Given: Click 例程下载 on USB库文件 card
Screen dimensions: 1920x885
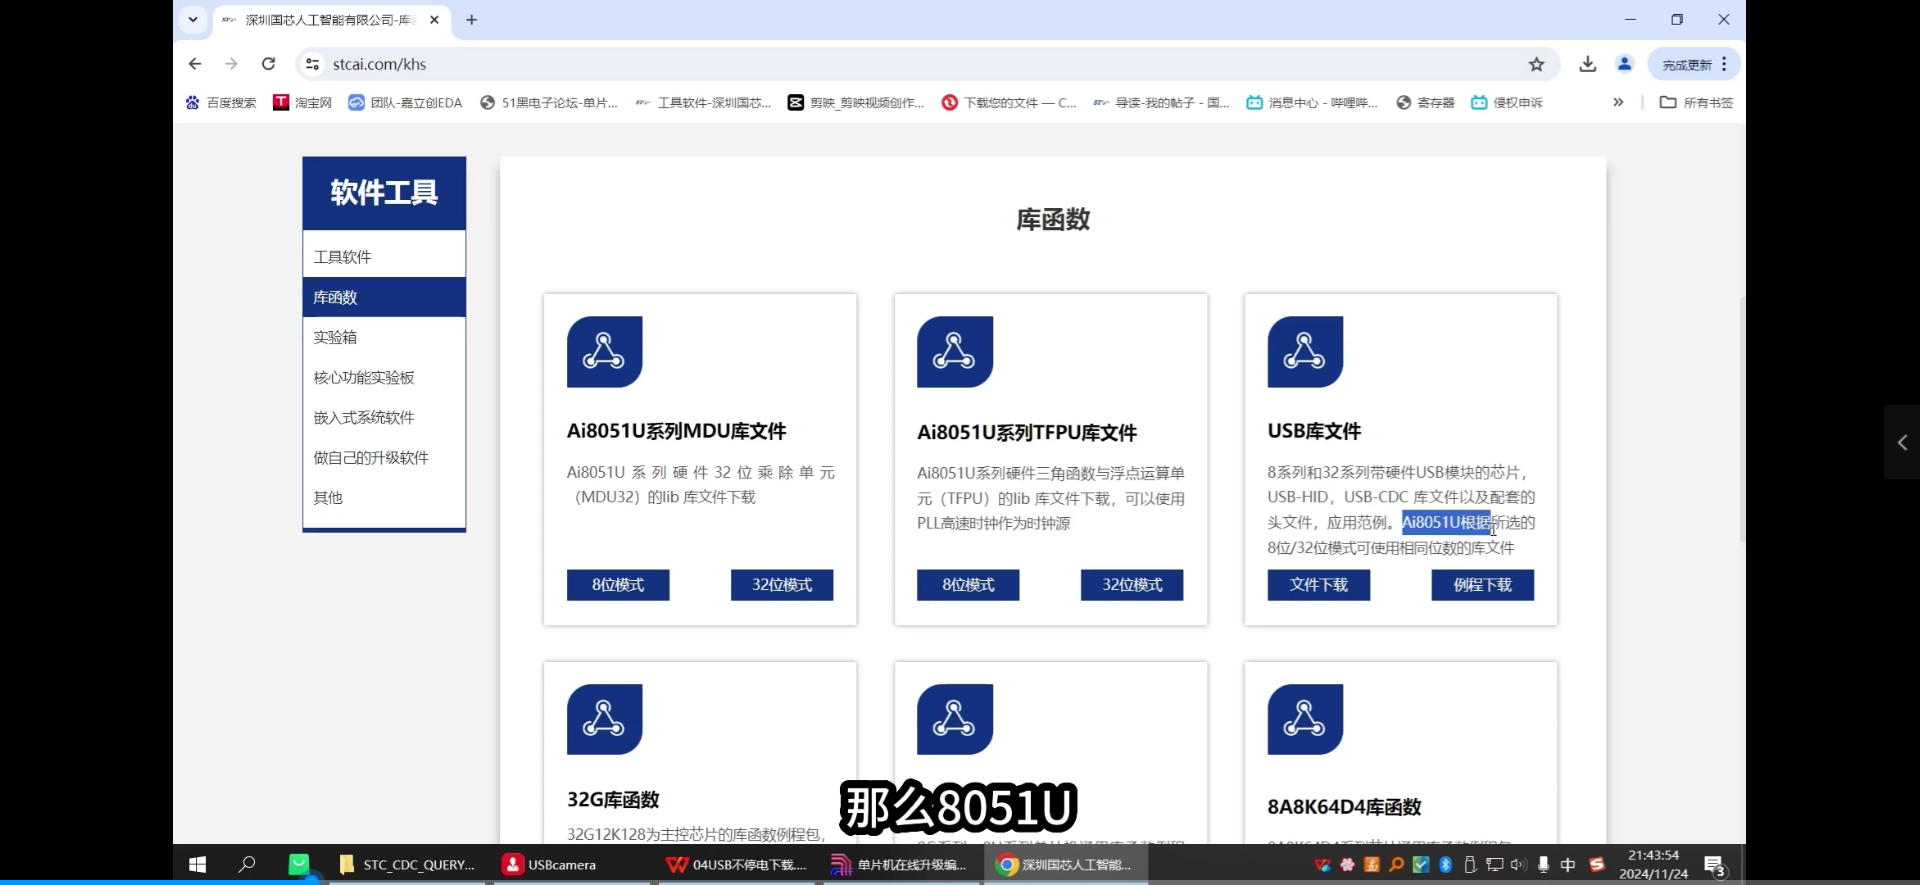Looking at the screenshot, I should coord(1483,585).
